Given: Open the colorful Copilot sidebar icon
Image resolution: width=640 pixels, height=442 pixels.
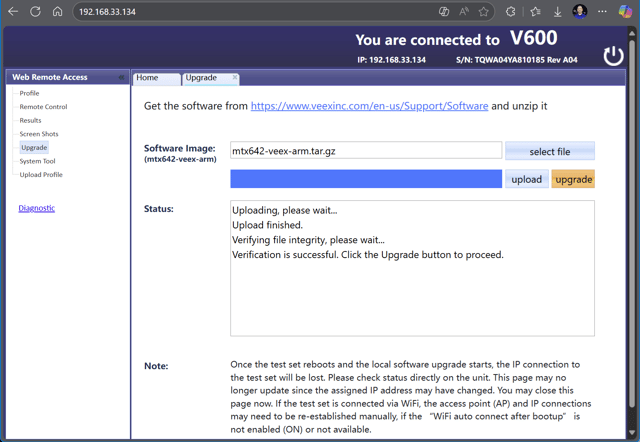Looking at the screenshot, I should click(625, 11).
